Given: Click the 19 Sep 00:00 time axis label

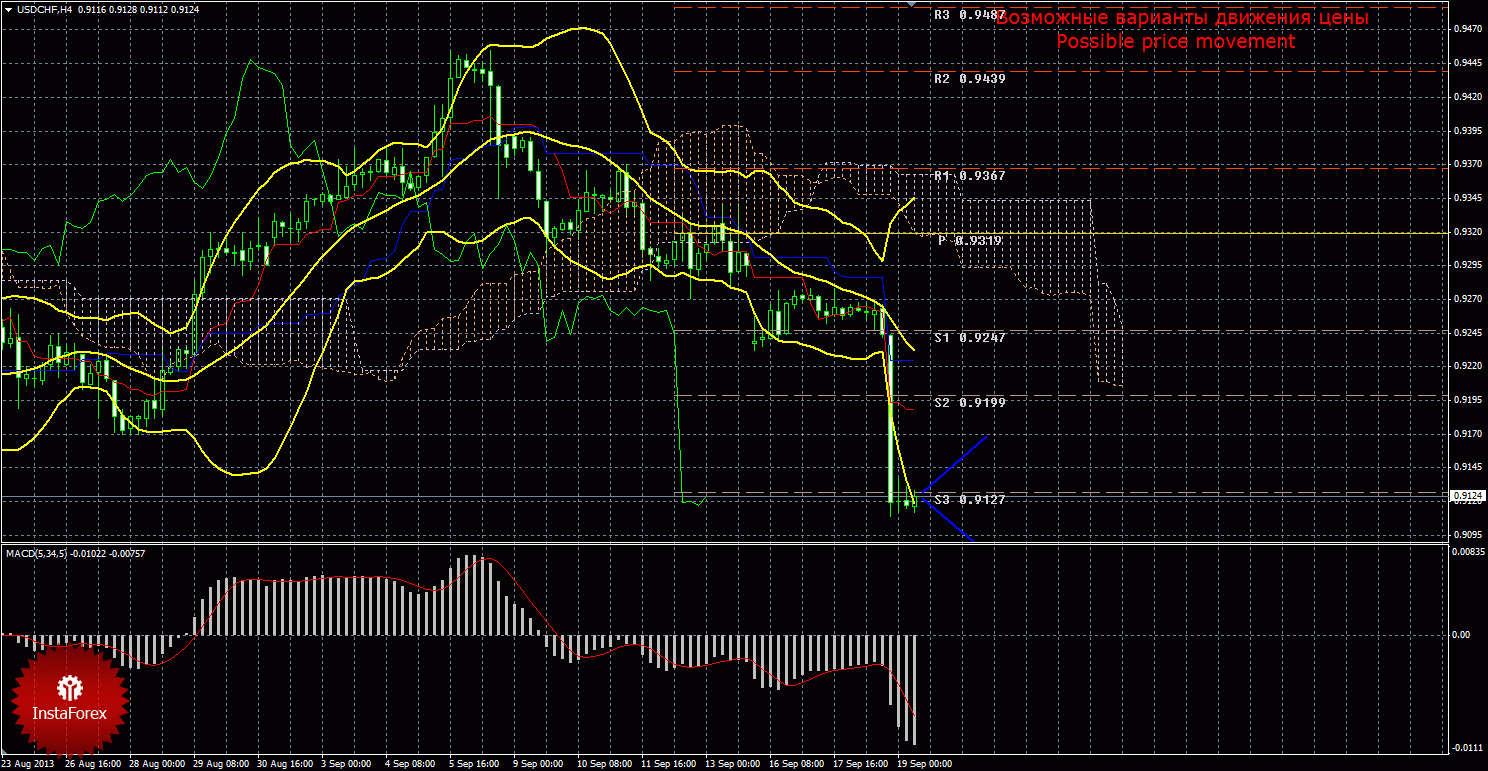Looking at the screenshot, I should tap(923, 764).
